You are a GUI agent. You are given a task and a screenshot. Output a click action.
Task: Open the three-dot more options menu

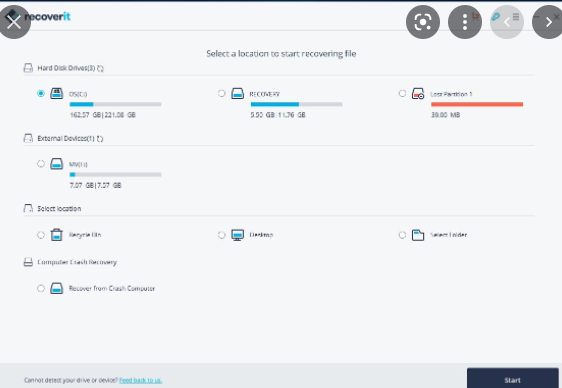click(x=465, y=22)
